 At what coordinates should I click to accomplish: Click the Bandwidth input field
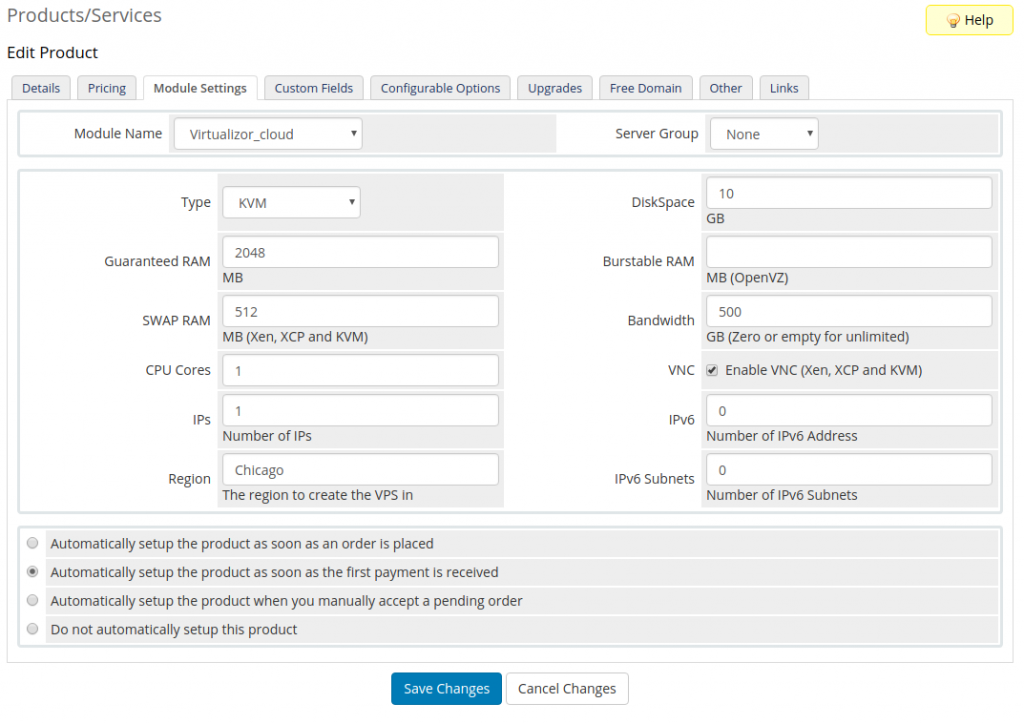[848, 311]
